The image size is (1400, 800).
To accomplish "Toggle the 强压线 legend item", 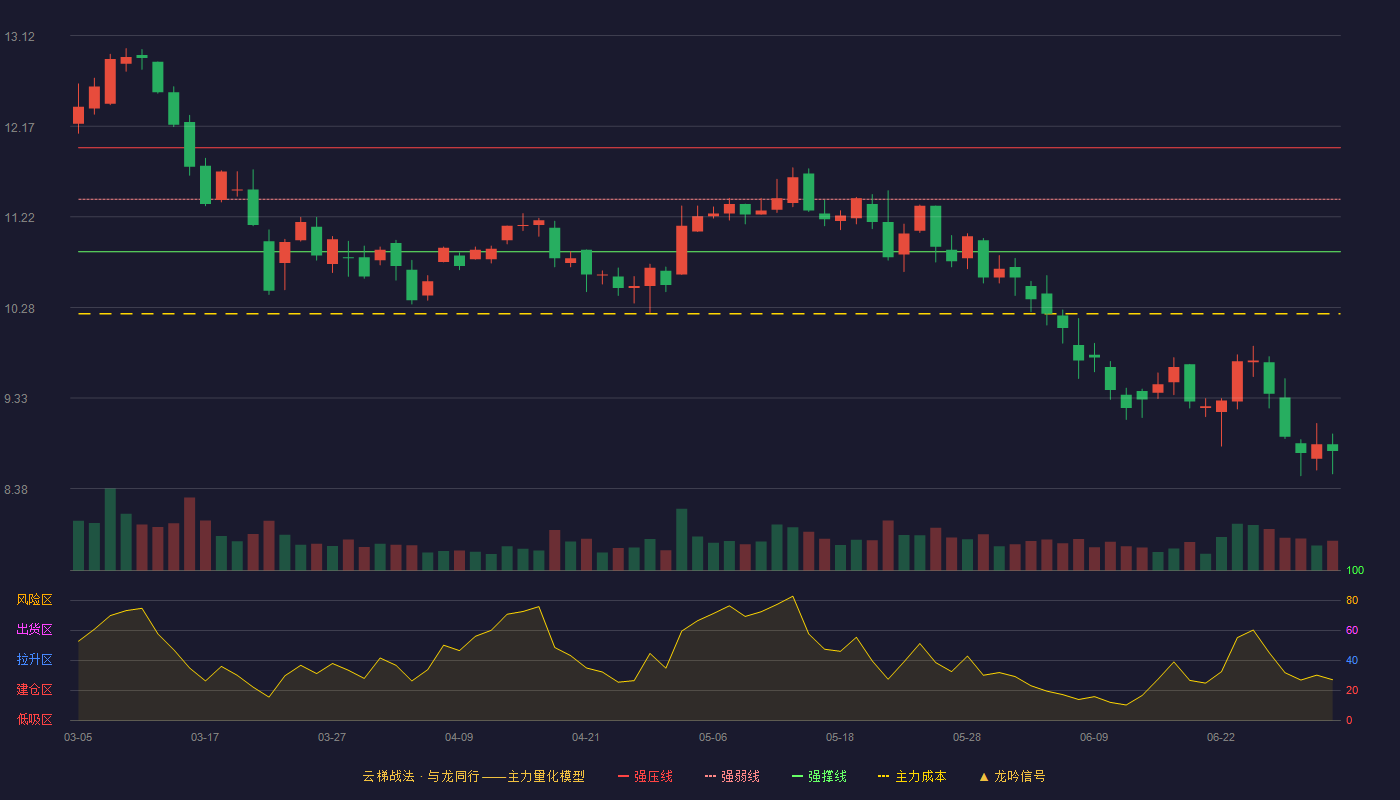I will coord(645,776).
